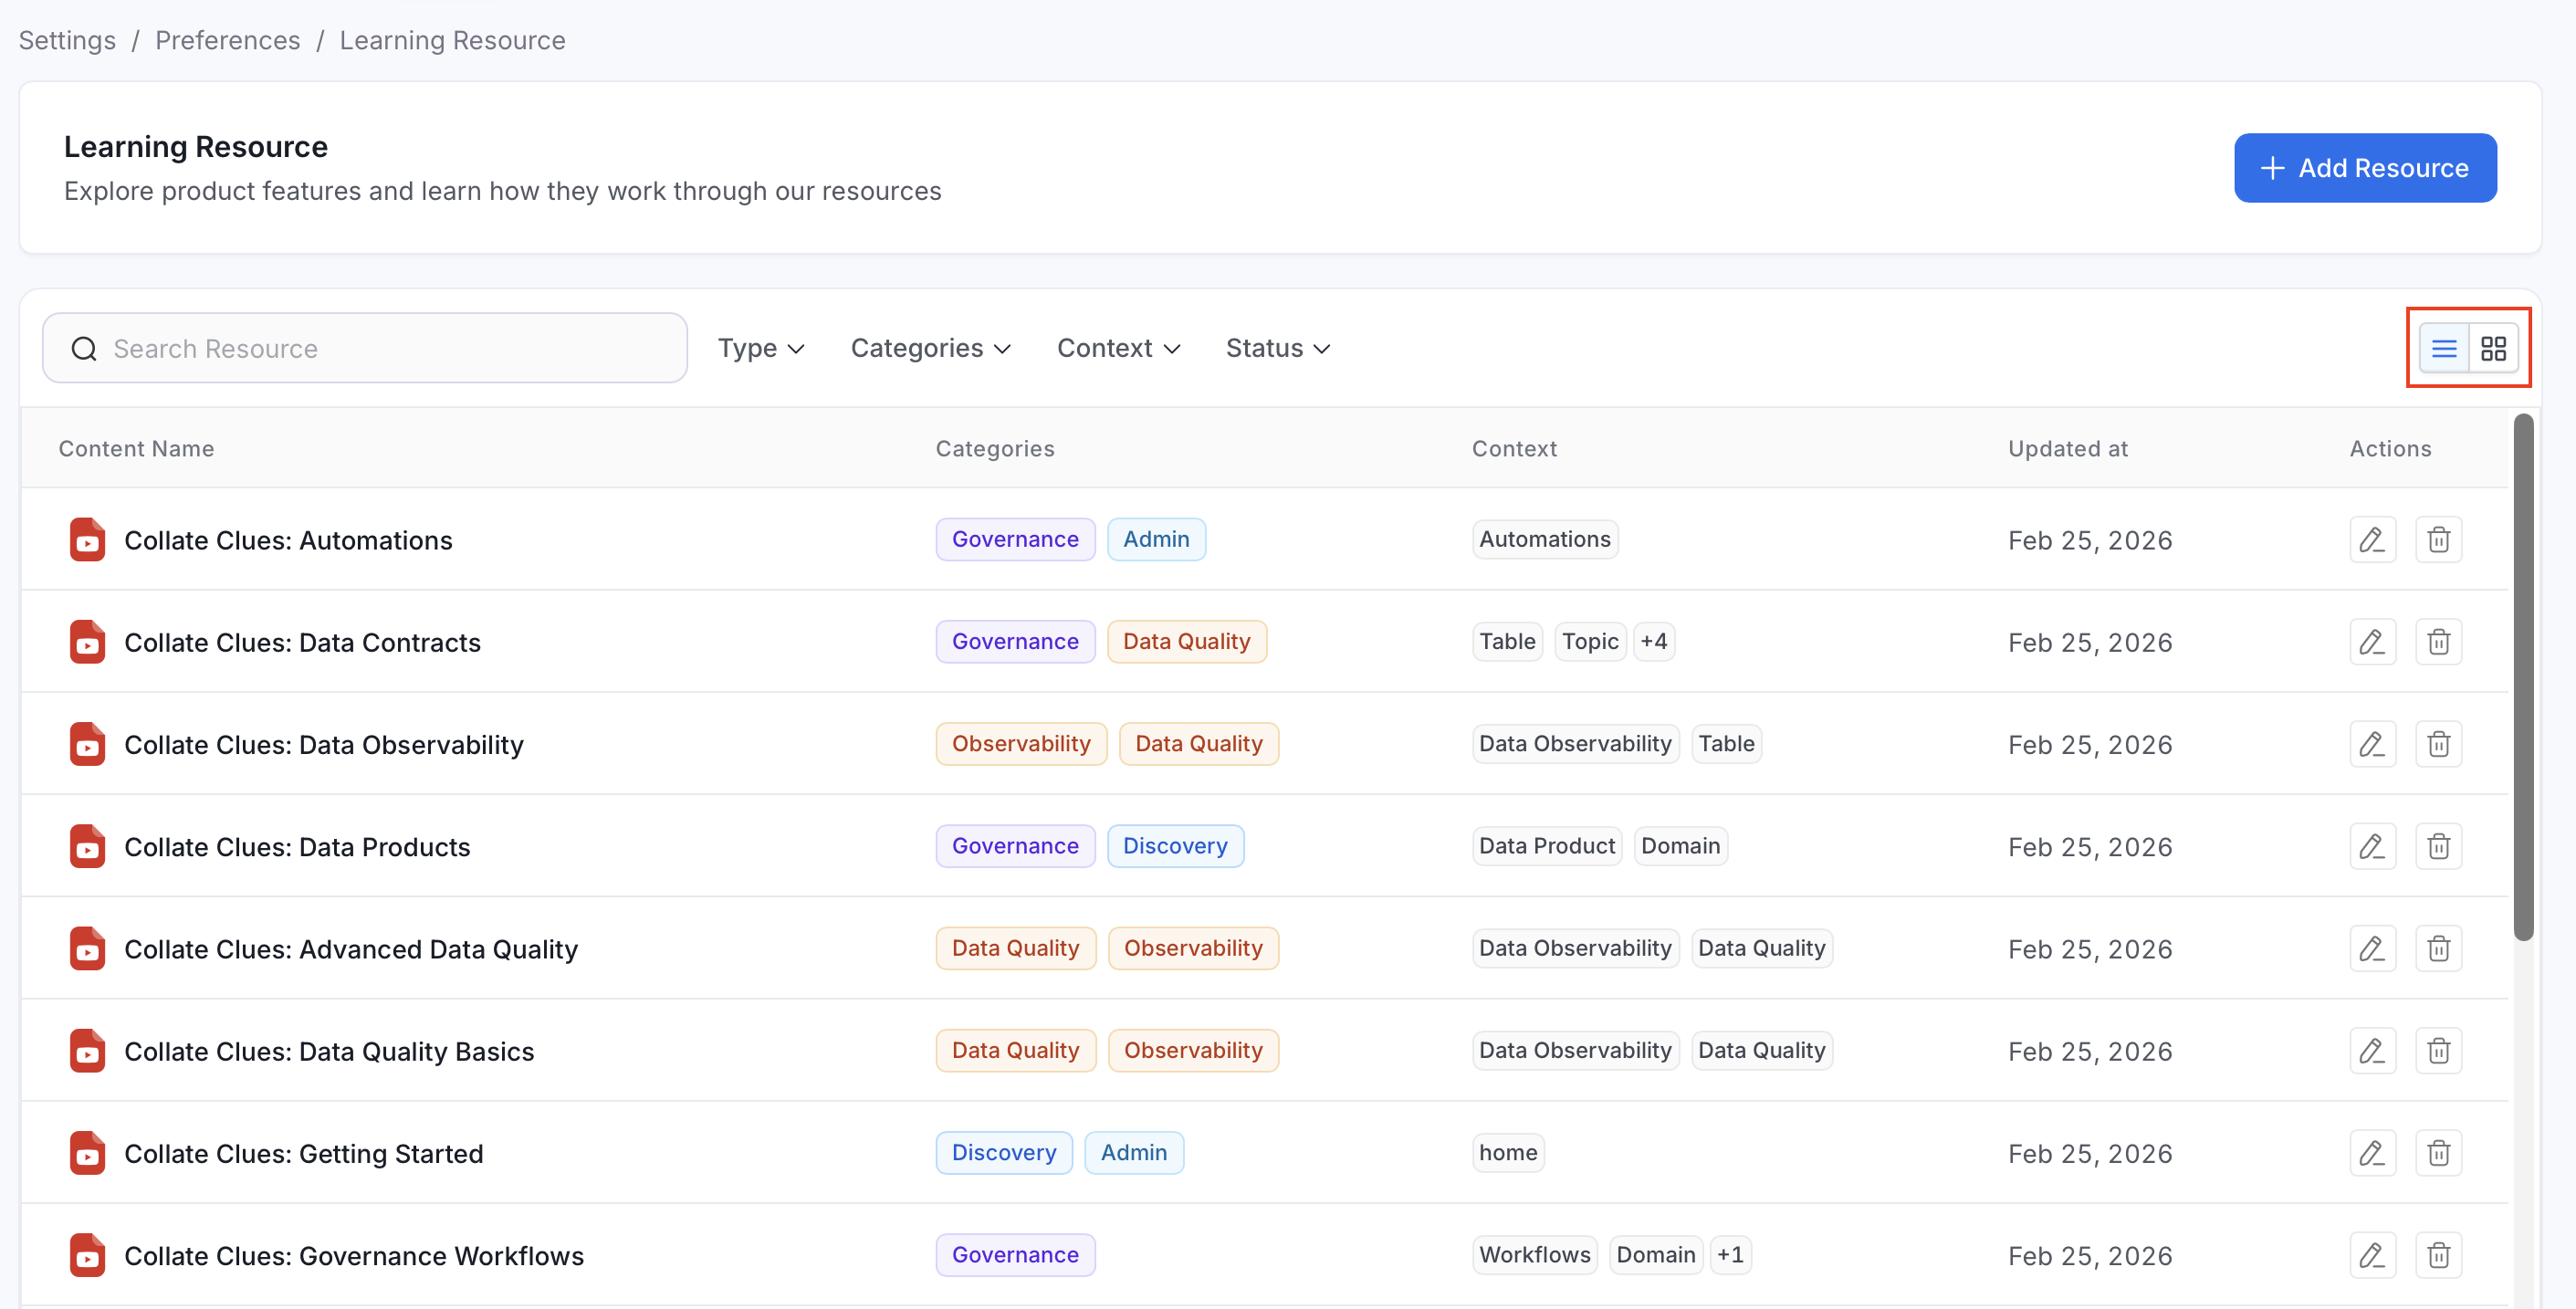Edit the Collate Clues: Data Products resource

(x=2372, y=847)
